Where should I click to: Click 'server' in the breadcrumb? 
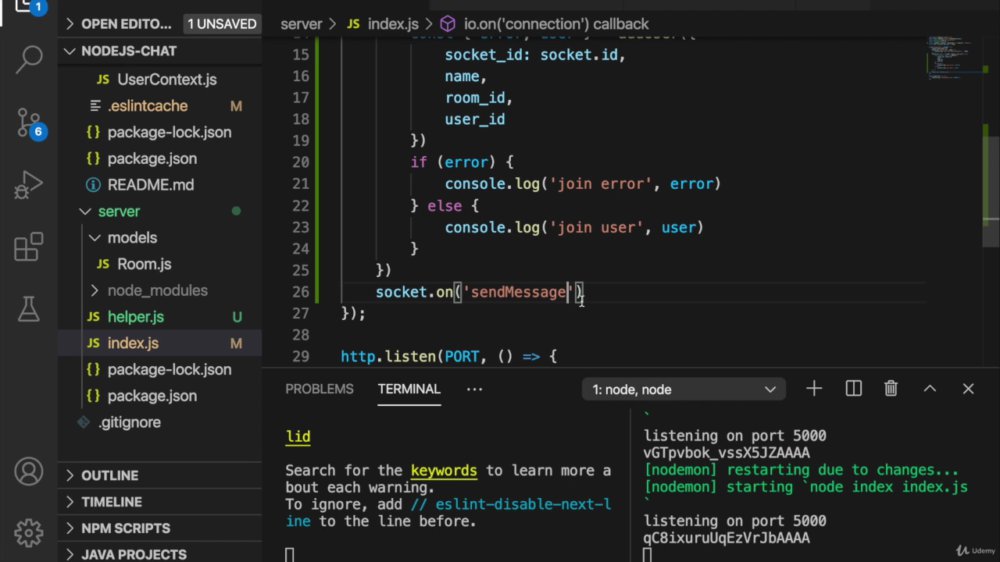301,24
